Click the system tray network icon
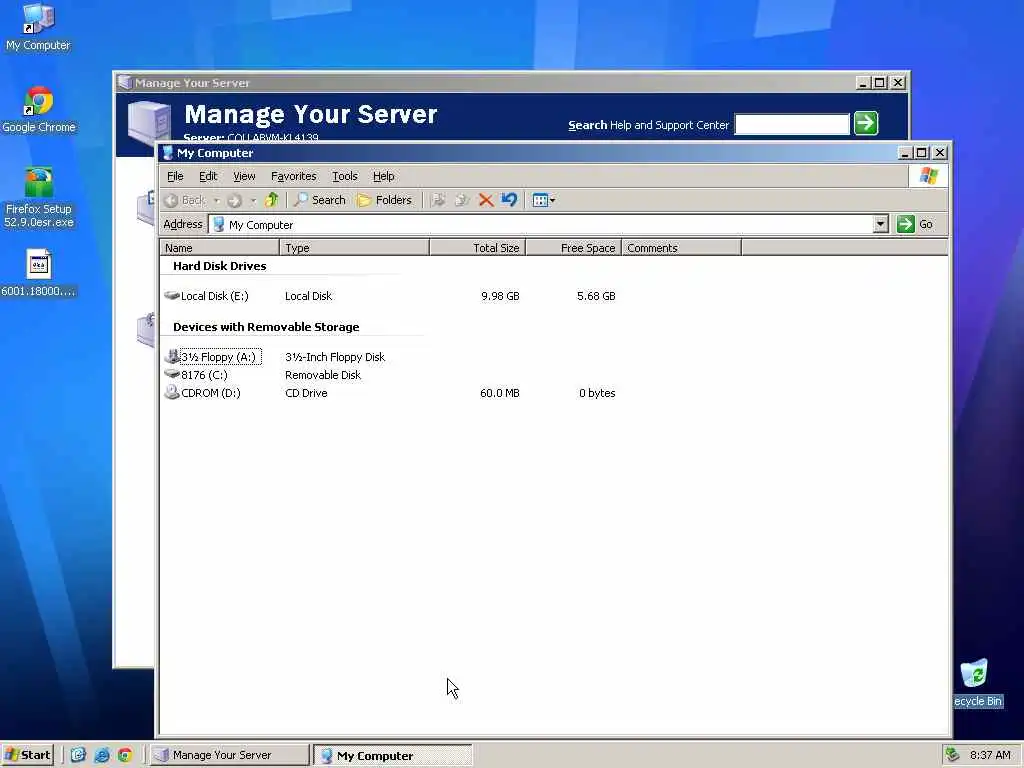Image resolution: width=1024 pixels, height=768 pixels. [x=952, y=755]
